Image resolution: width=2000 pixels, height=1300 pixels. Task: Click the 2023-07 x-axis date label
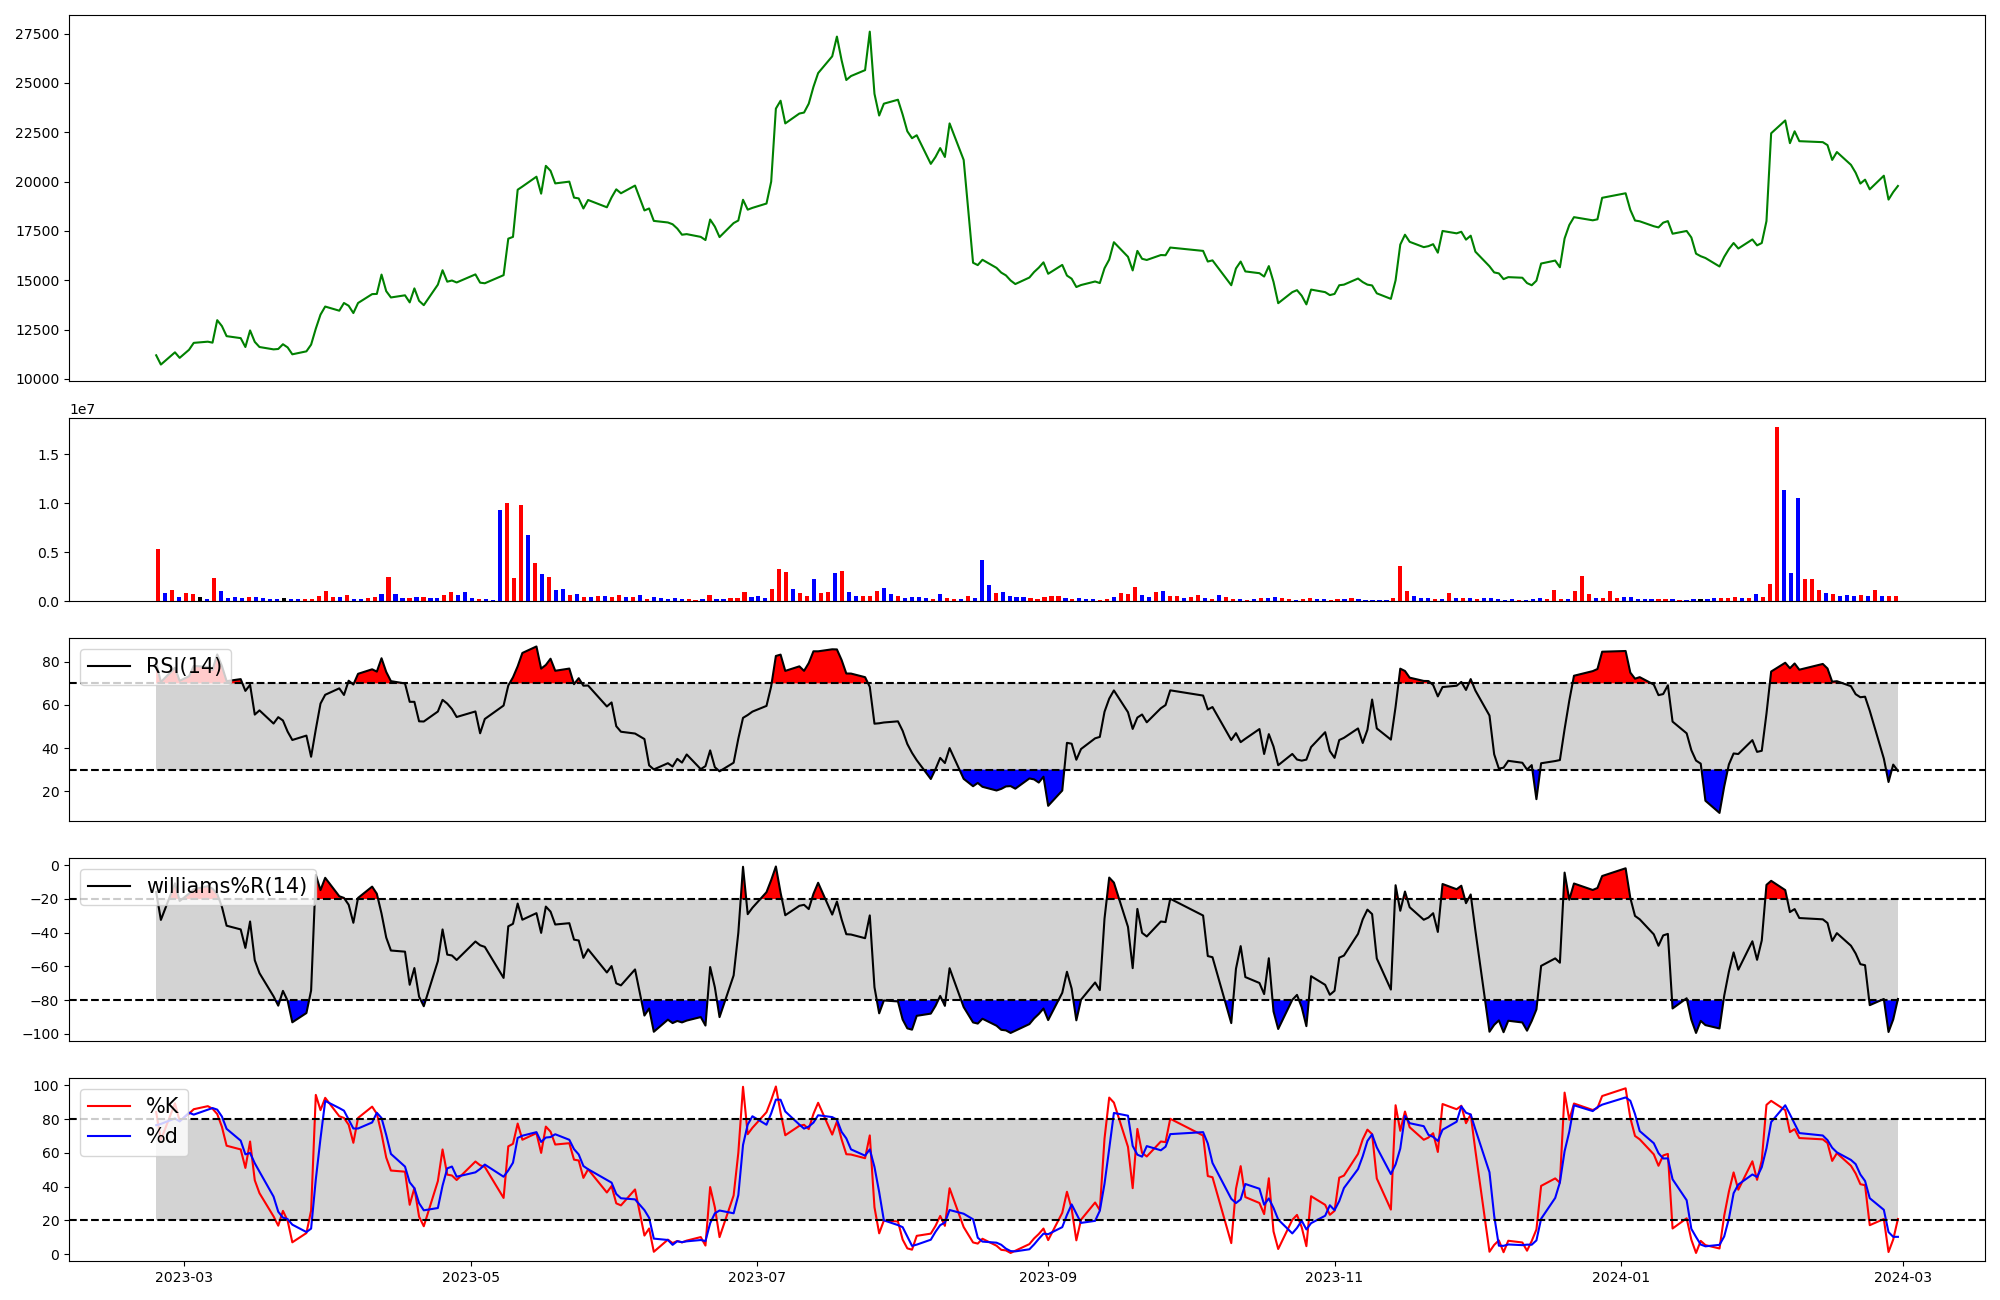pyautogui.click(x=757, y=1277)
